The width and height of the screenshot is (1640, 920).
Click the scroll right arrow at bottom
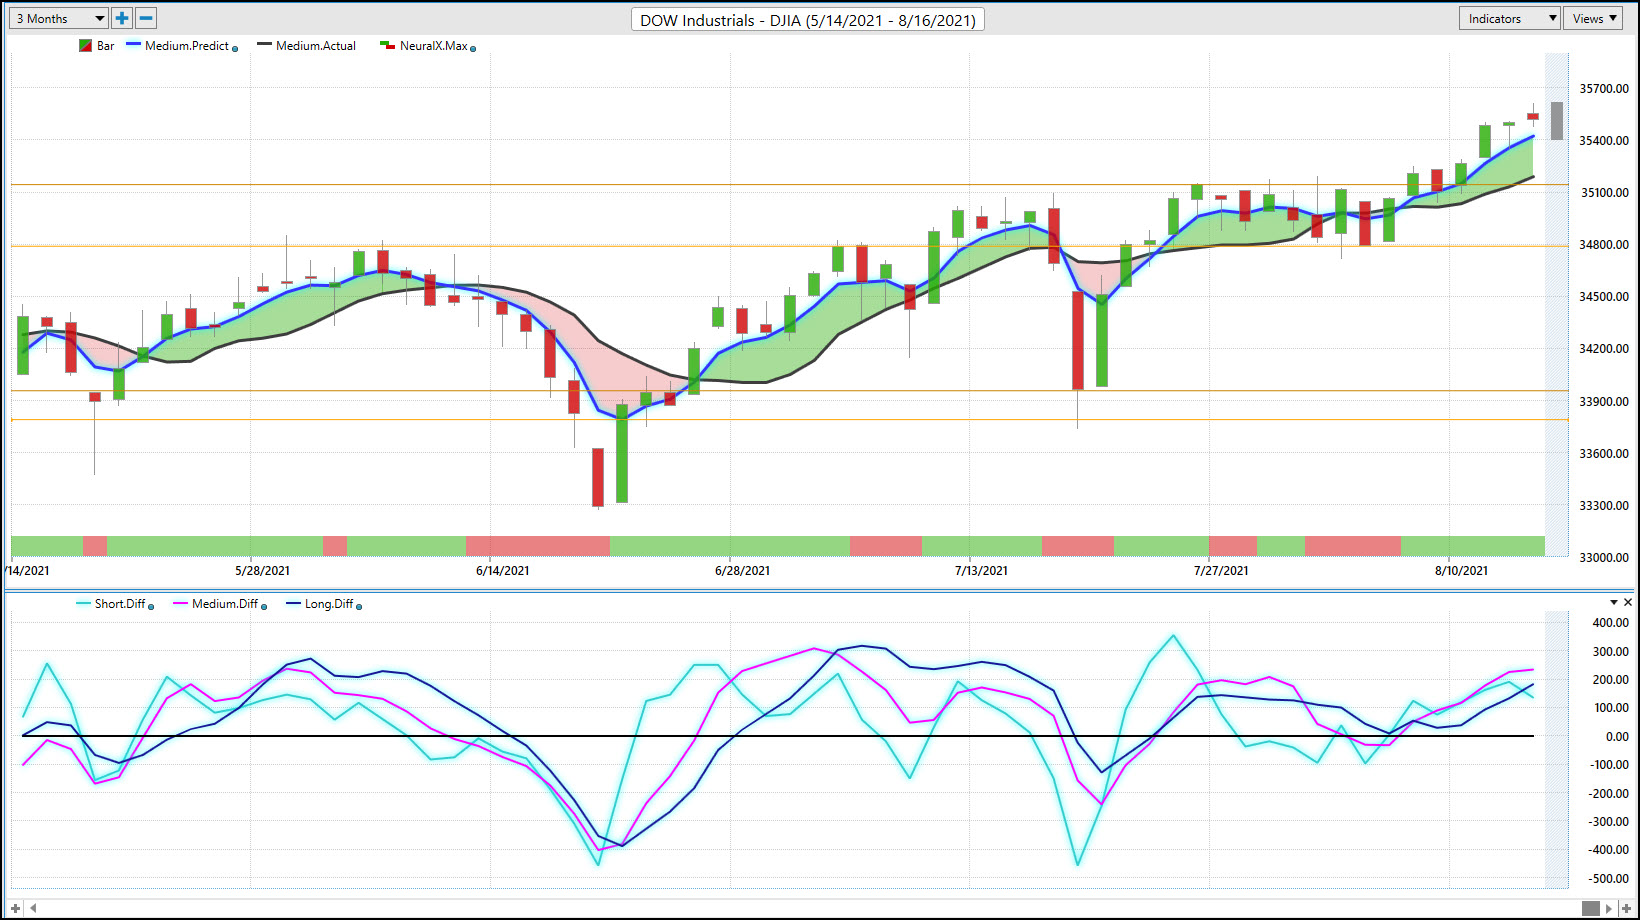point(1609,908)
